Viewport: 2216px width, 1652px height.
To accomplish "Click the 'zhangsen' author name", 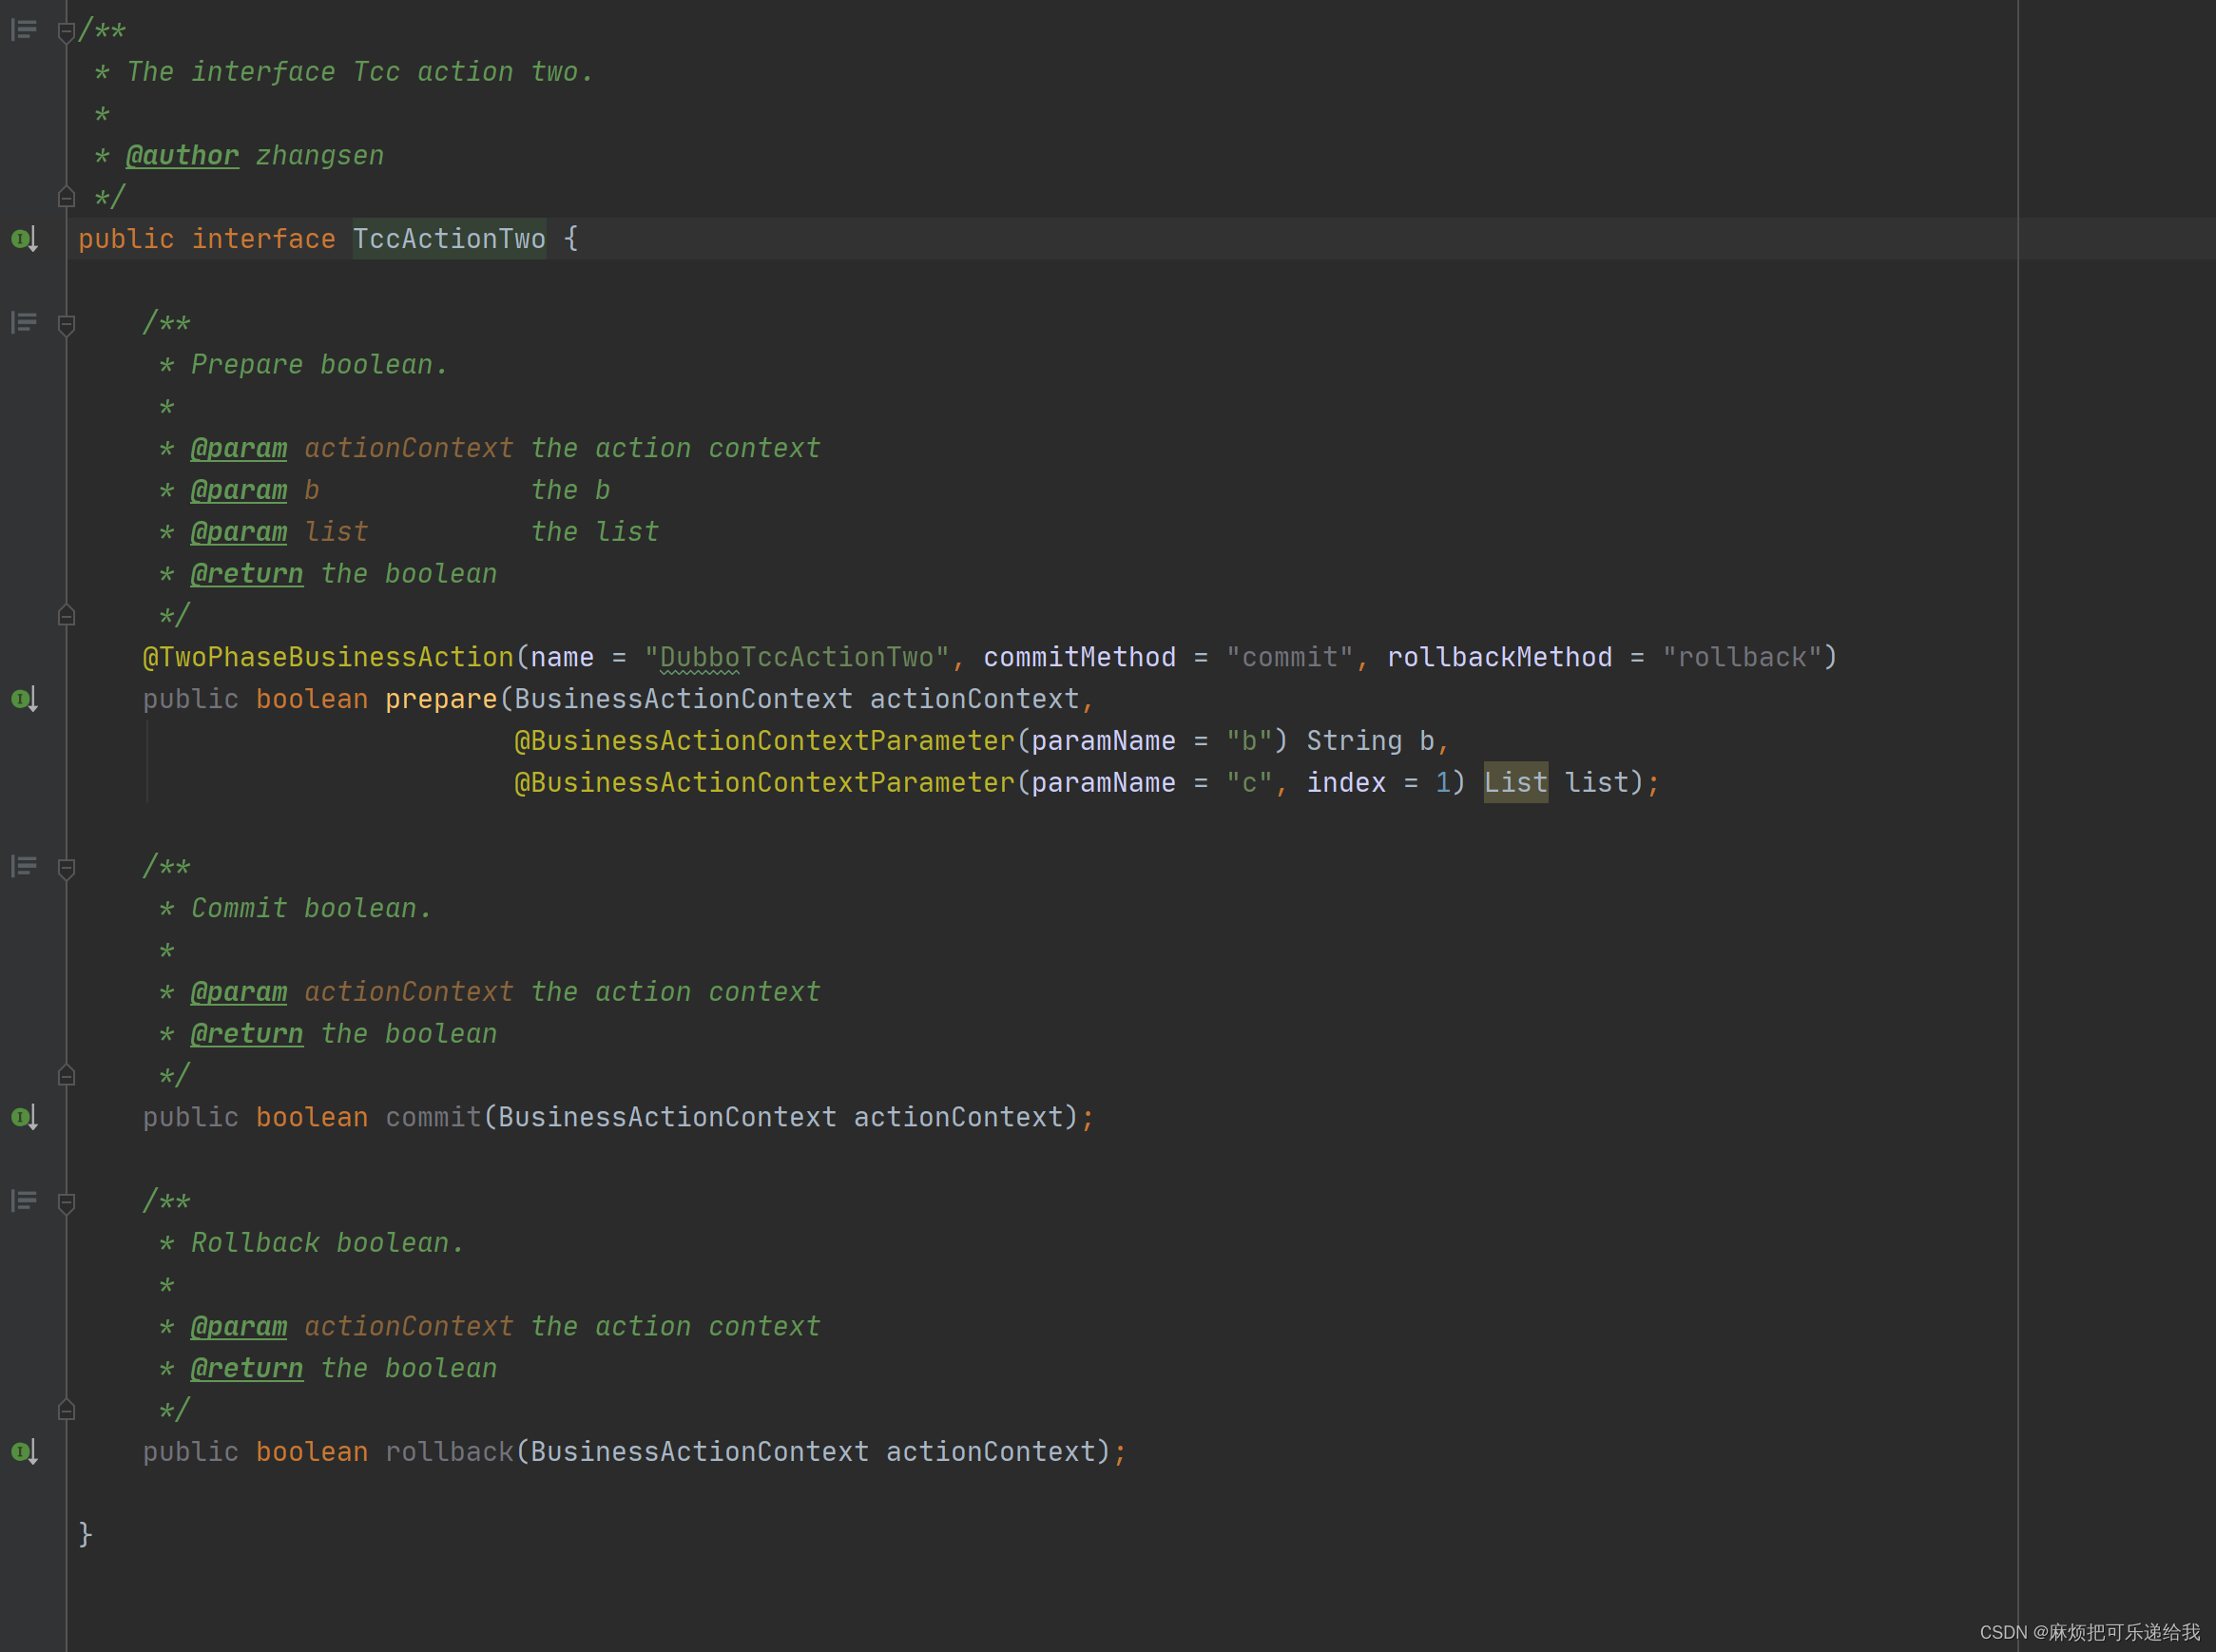I will pyautogui.click(x=320, y=156).
